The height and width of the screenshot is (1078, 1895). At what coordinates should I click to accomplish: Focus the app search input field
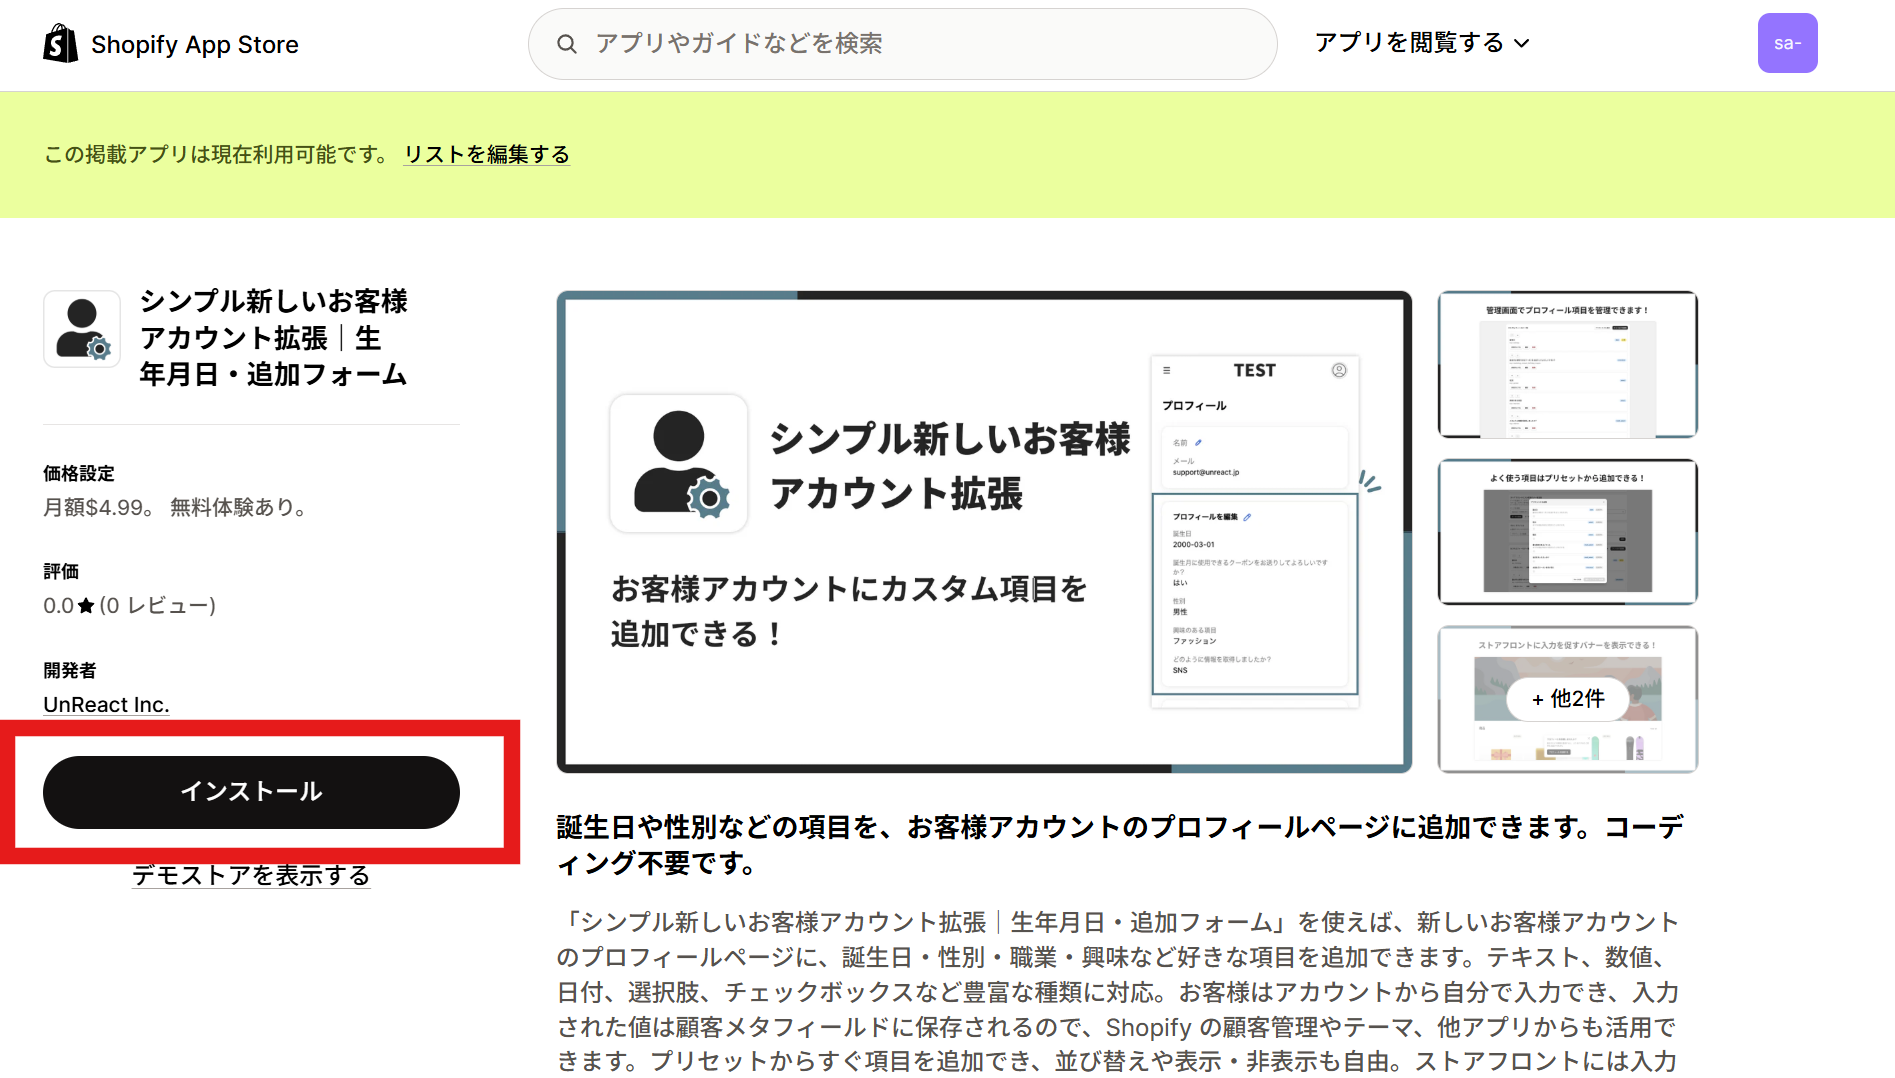(x=902, y=44)
